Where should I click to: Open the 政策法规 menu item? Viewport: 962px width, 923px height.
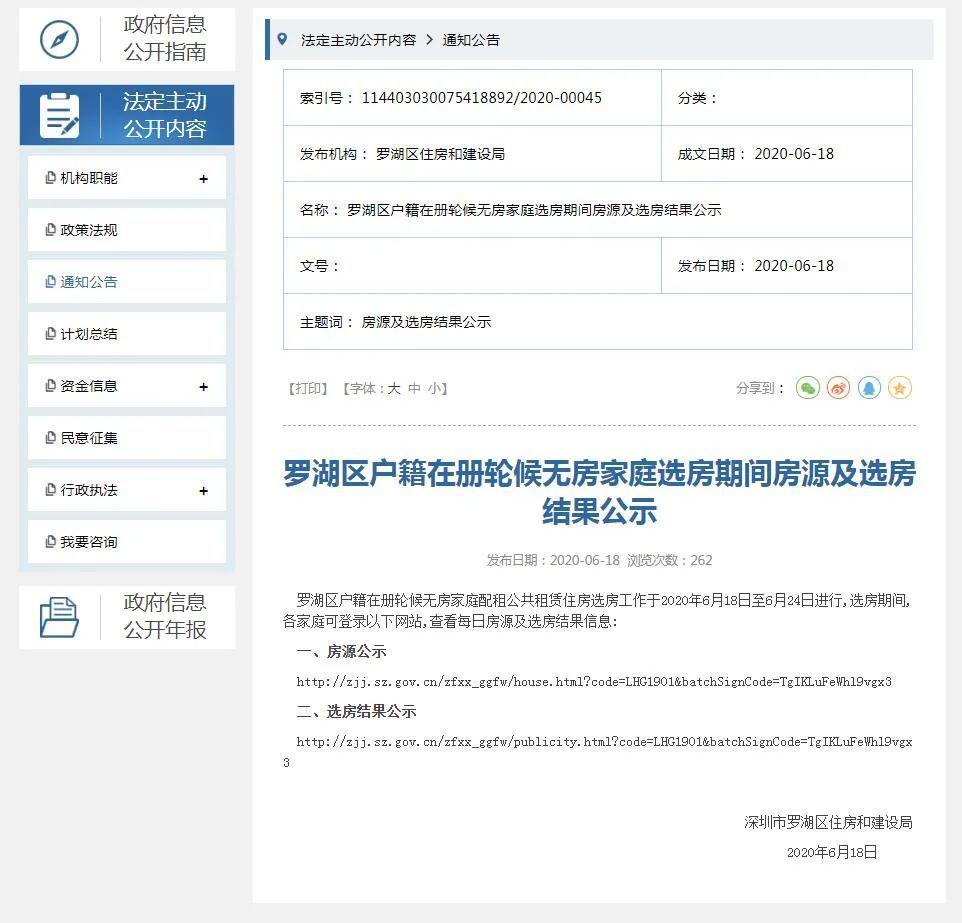pos(127,230)
